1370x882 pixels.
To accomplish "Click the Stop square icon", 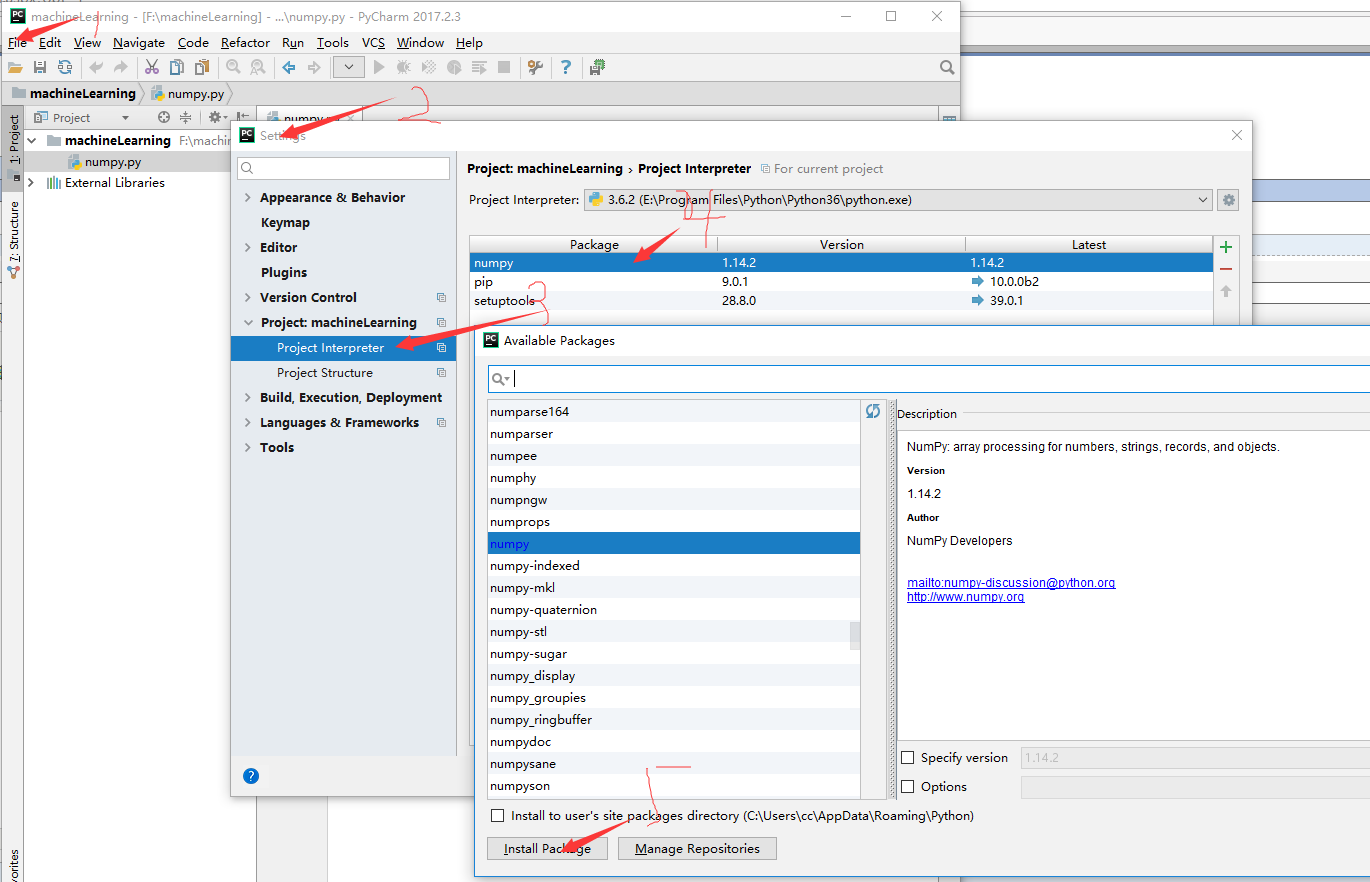I will click(504, 67).
